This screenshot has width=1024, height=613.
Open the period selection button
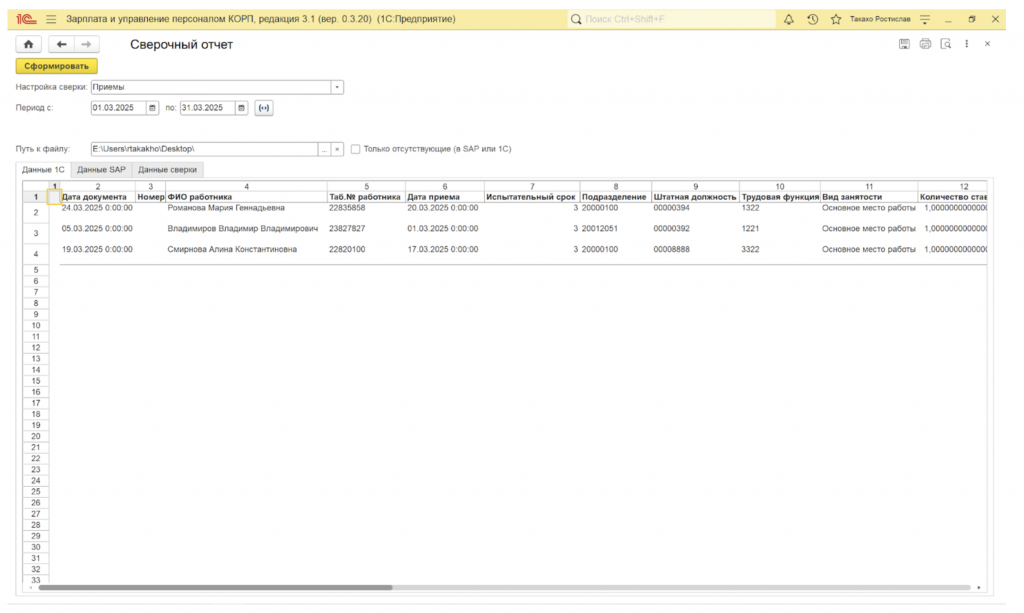click(264, 108)
